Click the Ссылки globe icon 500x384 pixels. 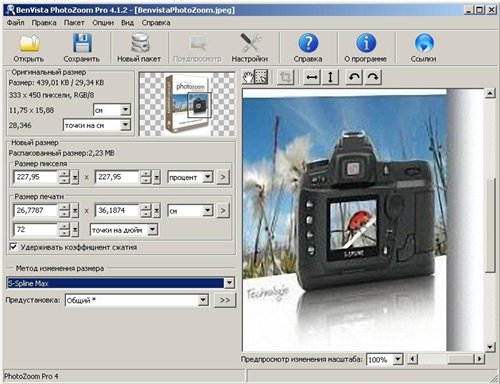[x=424, y=43]
